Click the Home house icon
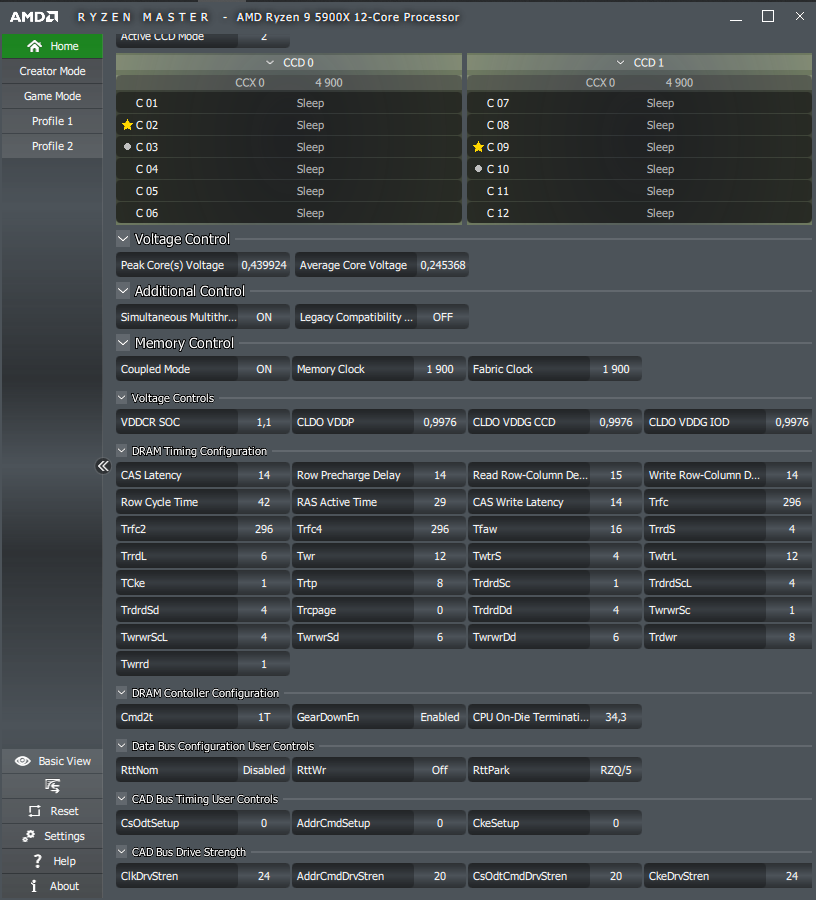The height and width of the screenshot is (900, 816). (34, 46)
